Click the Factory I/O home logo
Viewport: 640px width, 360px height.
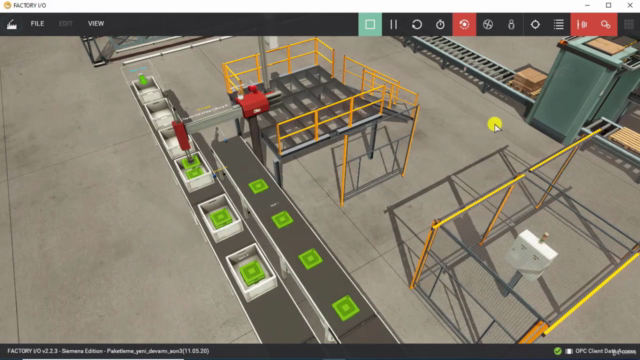pos(12,24)
